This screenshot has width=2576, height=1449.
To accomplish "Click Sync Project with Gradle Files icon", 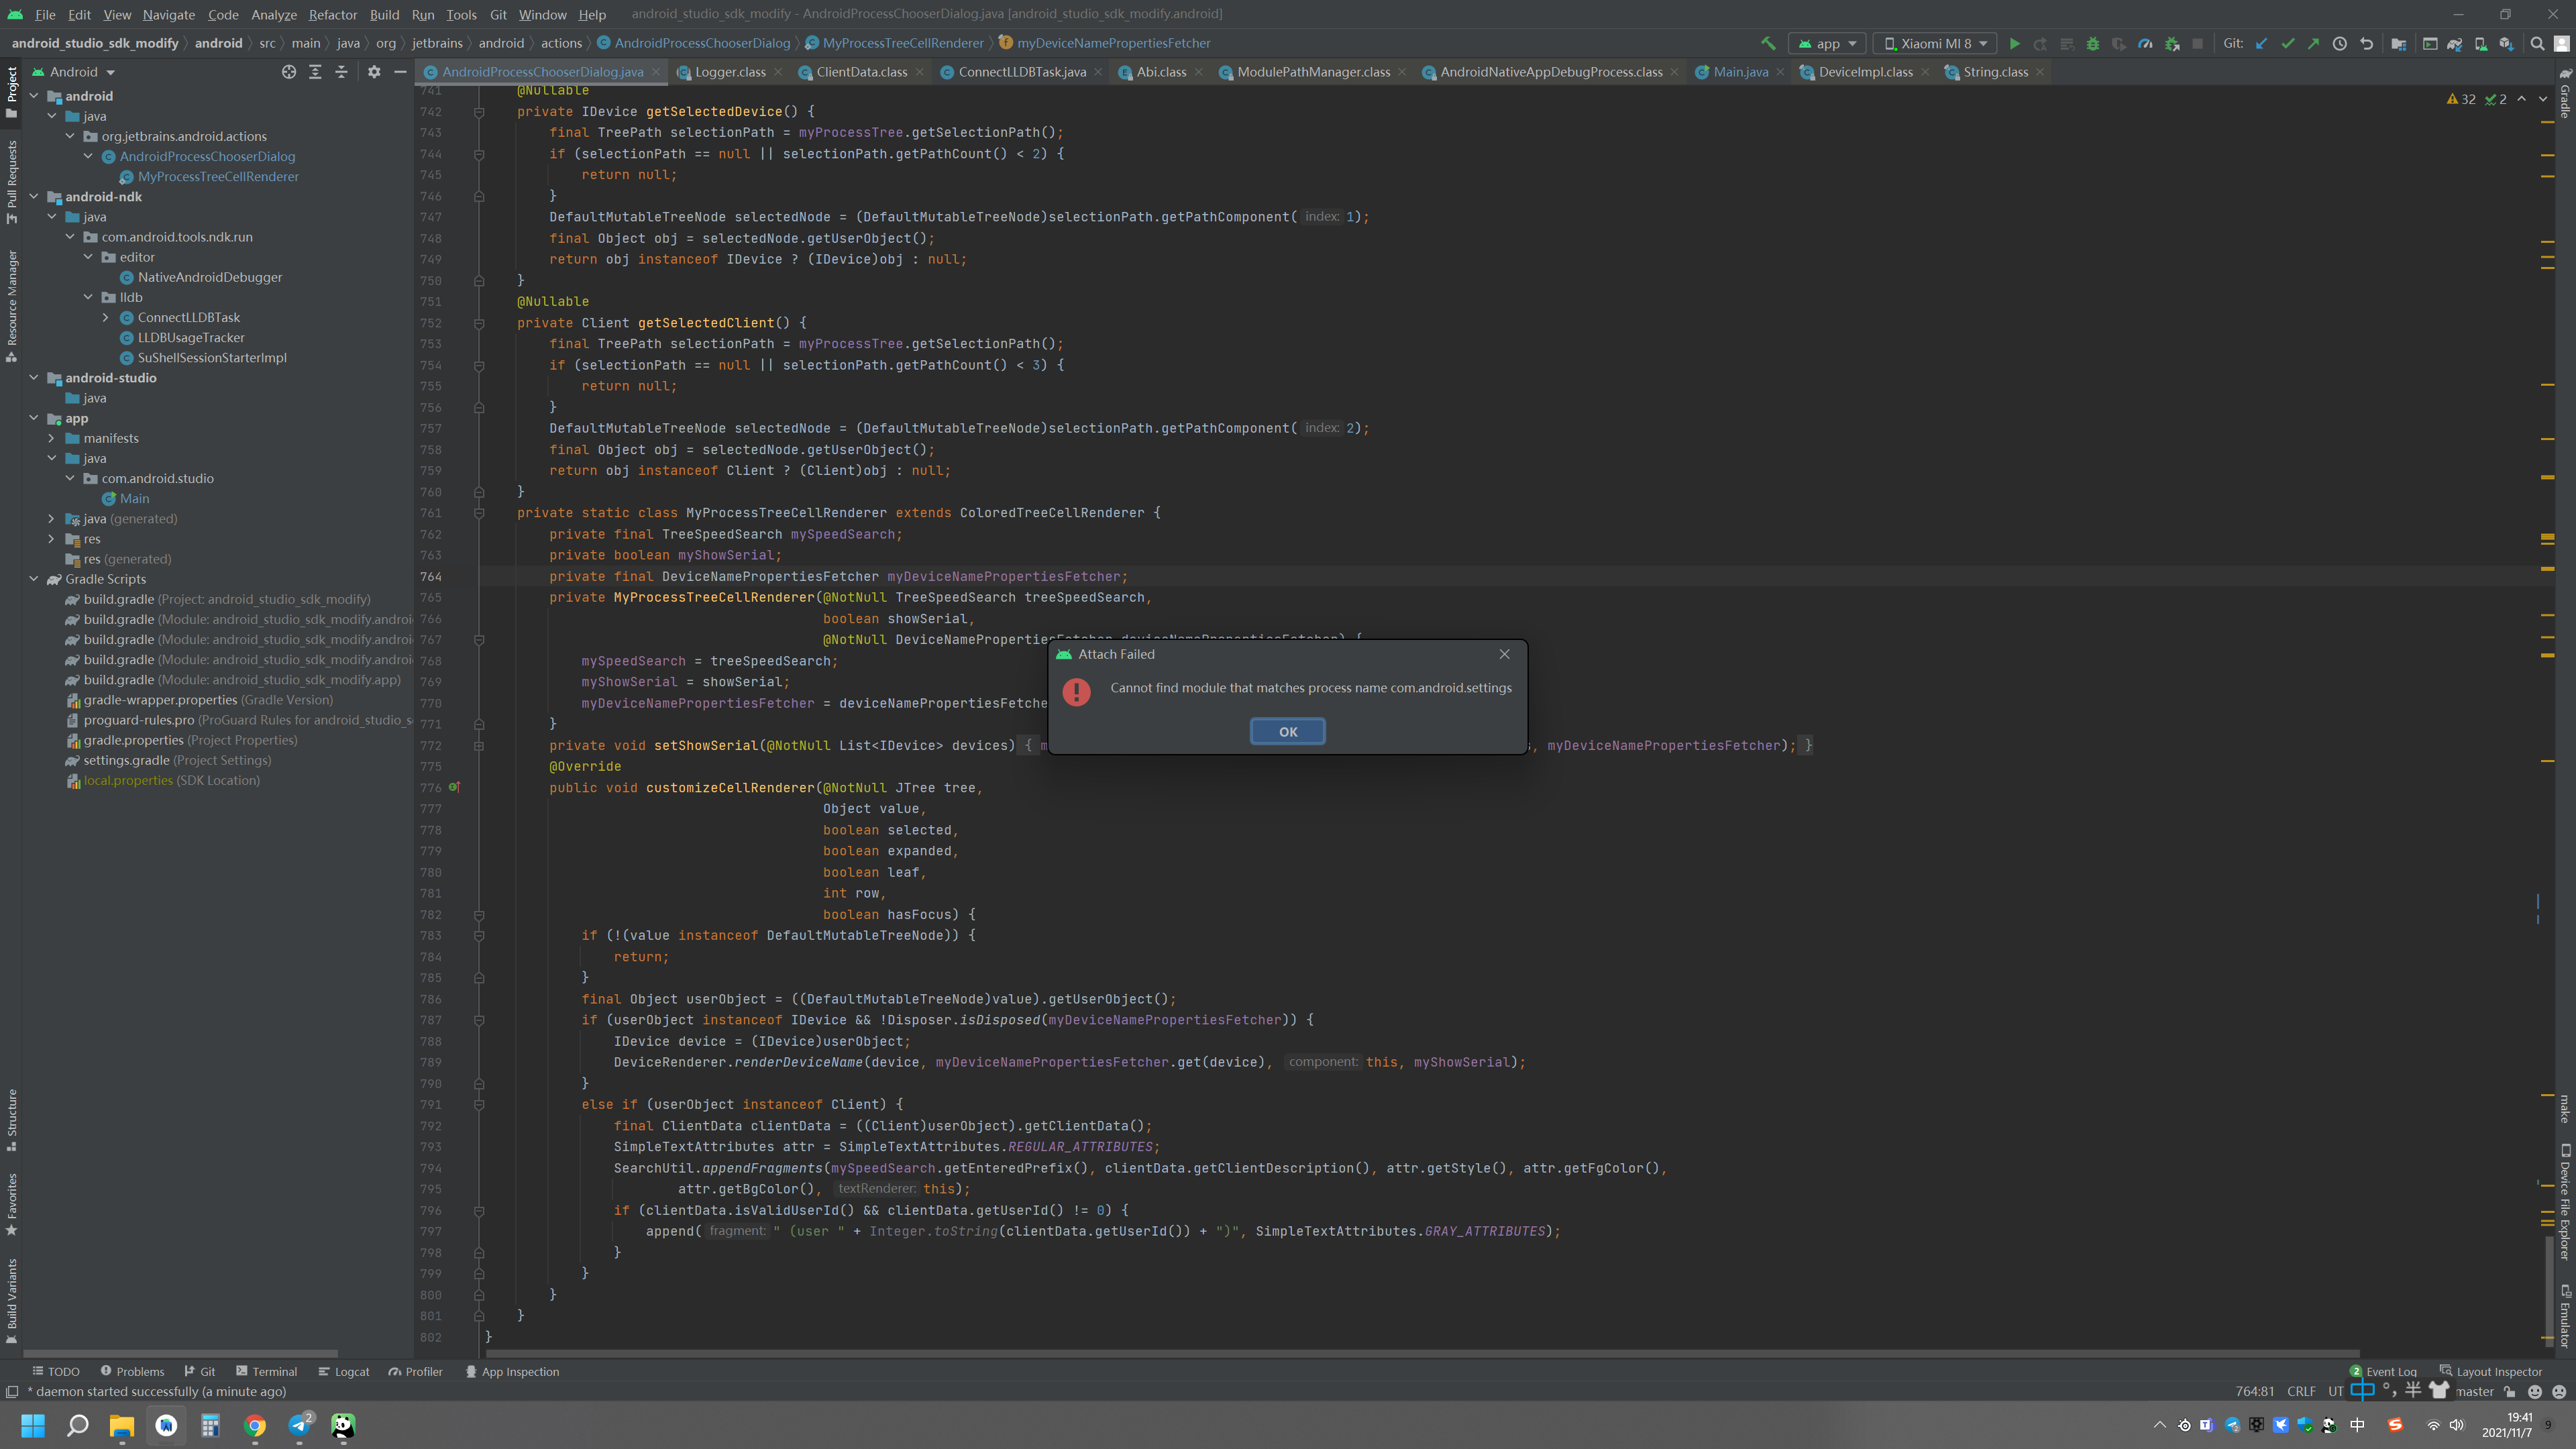I will (2454, 43).
